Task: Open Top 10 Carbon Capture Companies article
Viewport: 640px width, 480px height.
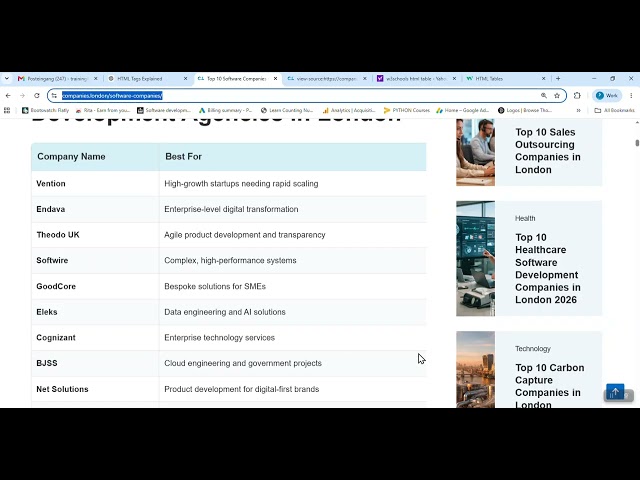Action: point(549,386)
